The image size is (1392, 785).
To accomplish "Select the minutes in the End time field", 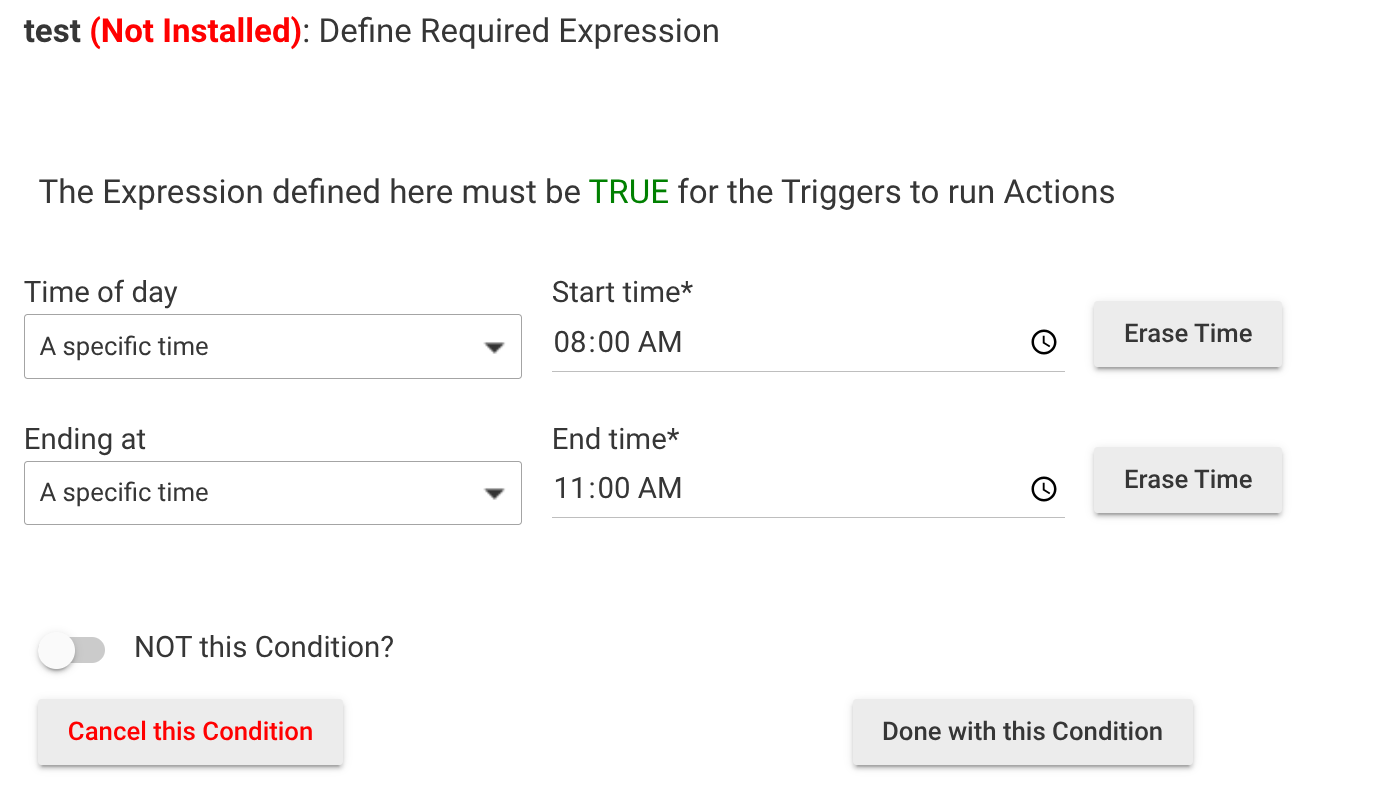I will click(610, 489).
